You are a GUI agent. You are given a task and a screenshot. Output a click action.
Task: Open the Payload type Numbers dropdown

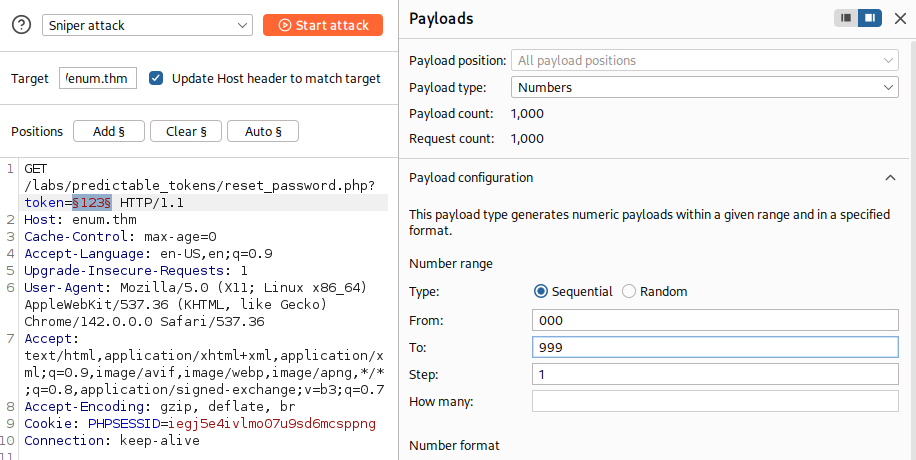coord(705,87)
